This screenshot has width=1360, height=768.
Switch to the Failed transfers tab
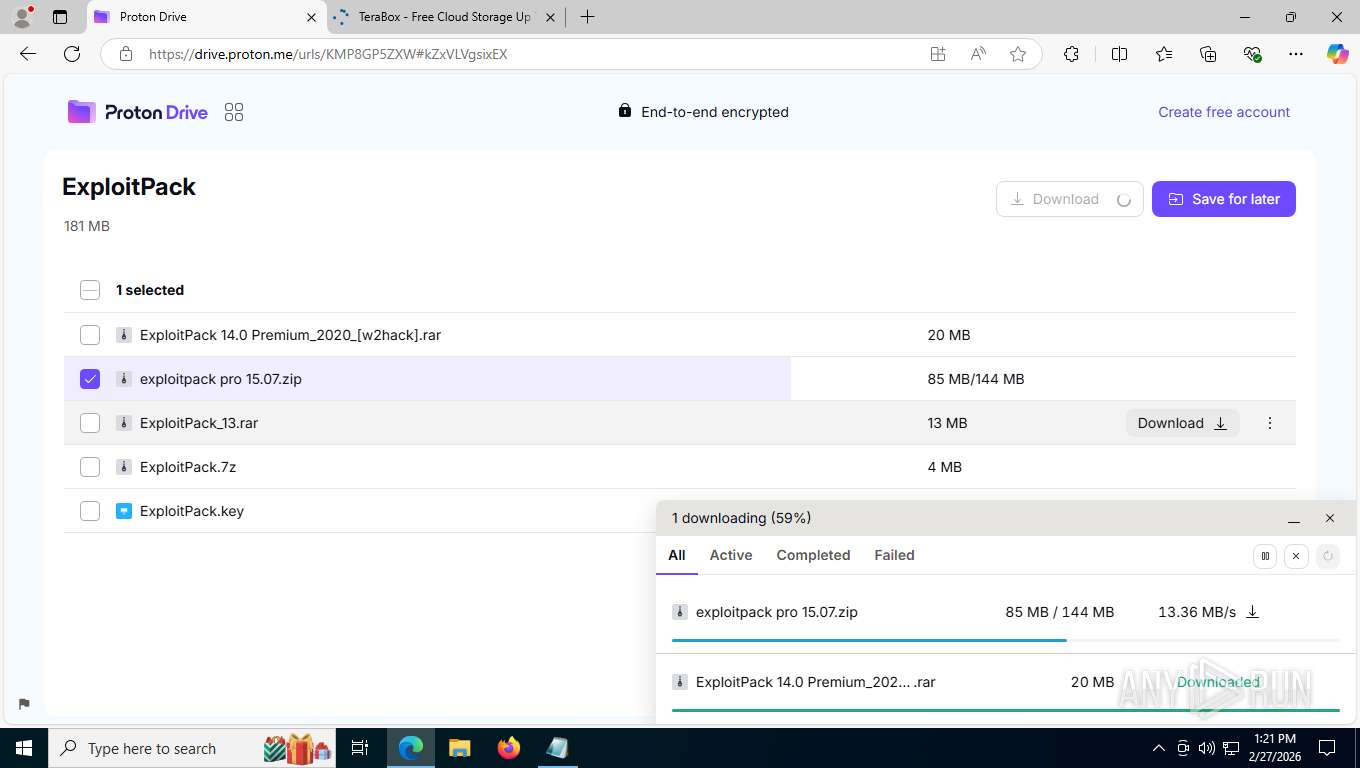point(894,555)
